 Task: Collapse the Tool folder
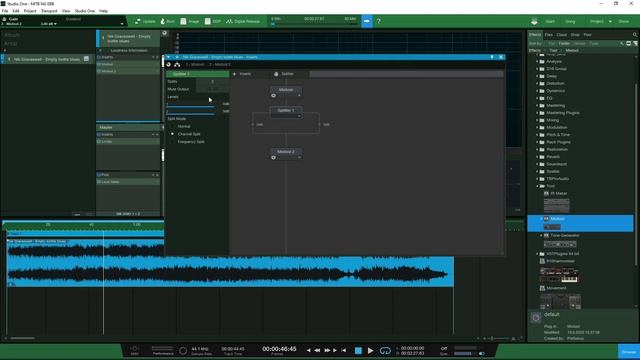click(x=537, y=186)
